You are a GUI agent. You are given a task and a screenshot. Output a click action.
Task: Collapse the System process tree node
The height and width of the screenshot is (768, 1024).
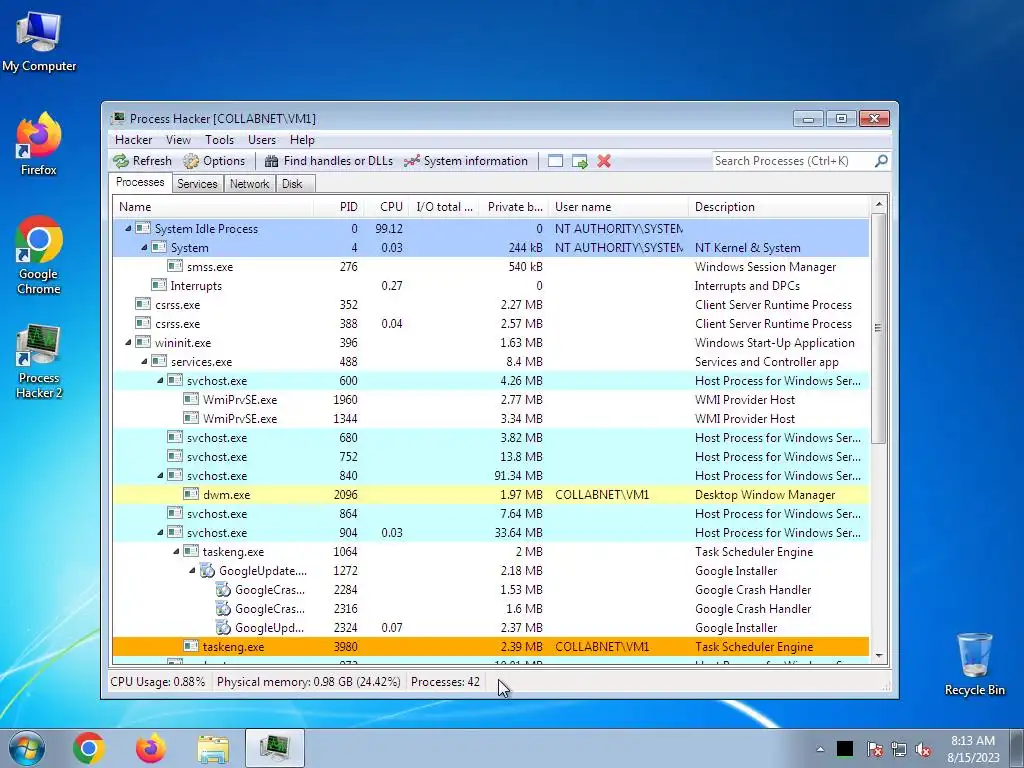pyautogui.click(x=144, y=248)
